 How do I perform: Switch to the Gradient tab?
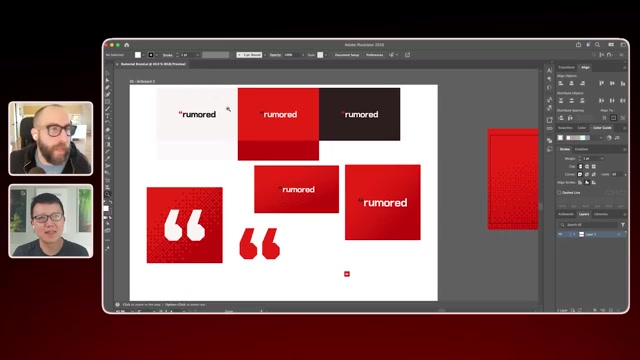581,149
